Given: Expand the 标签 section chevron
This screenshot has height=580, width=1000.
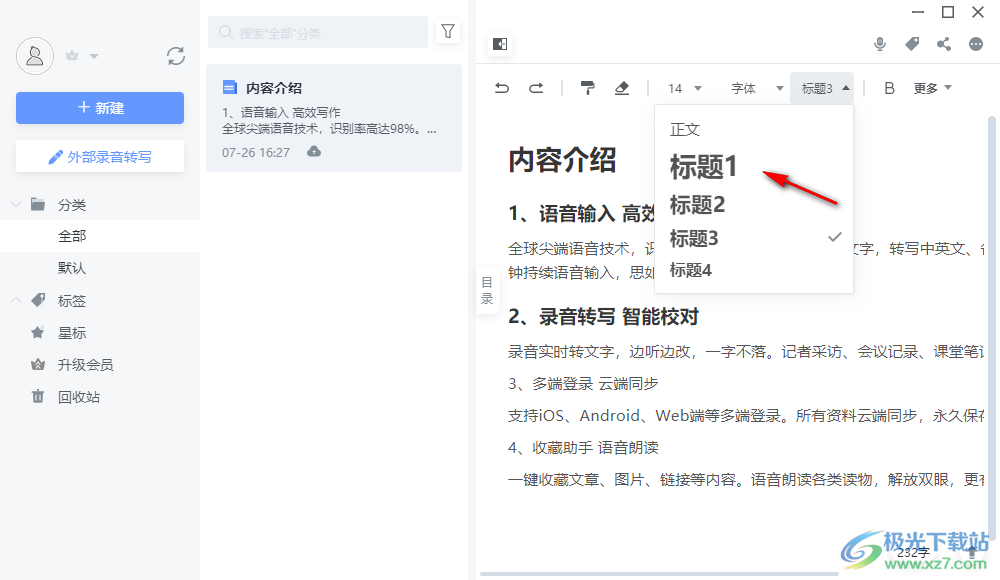Looking at the screenshot, I should (16, 300).
